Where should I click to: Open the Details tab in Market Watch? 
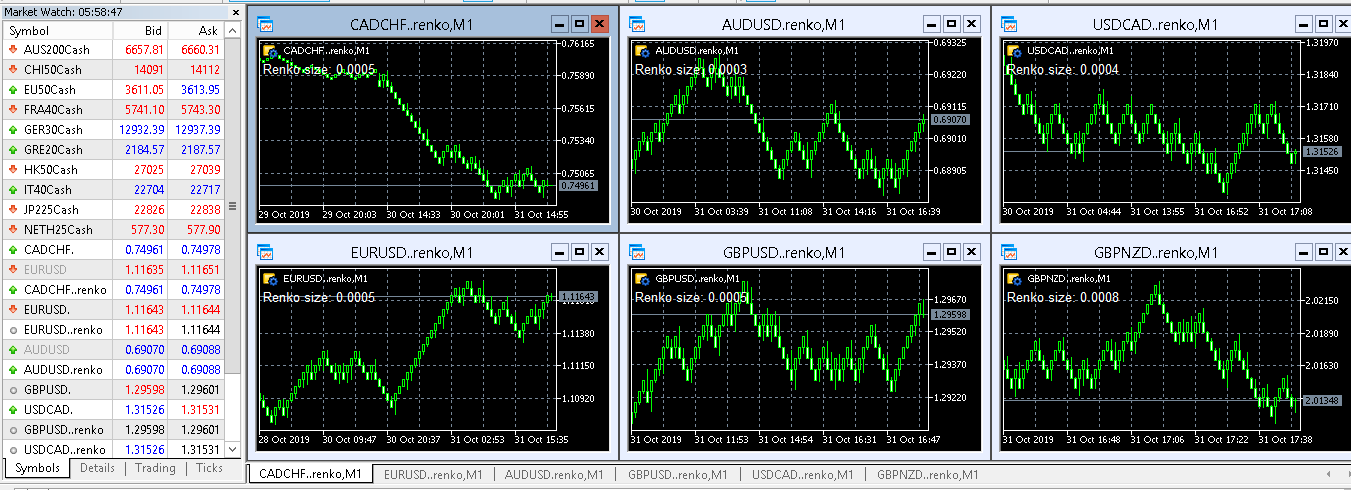click(97, 468)
